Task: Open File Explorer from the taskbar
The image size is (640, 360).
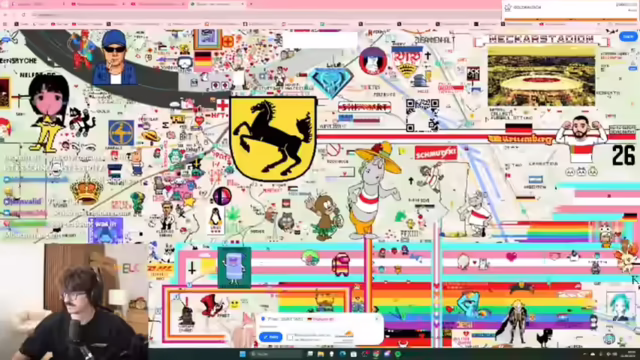Action: 321,354
